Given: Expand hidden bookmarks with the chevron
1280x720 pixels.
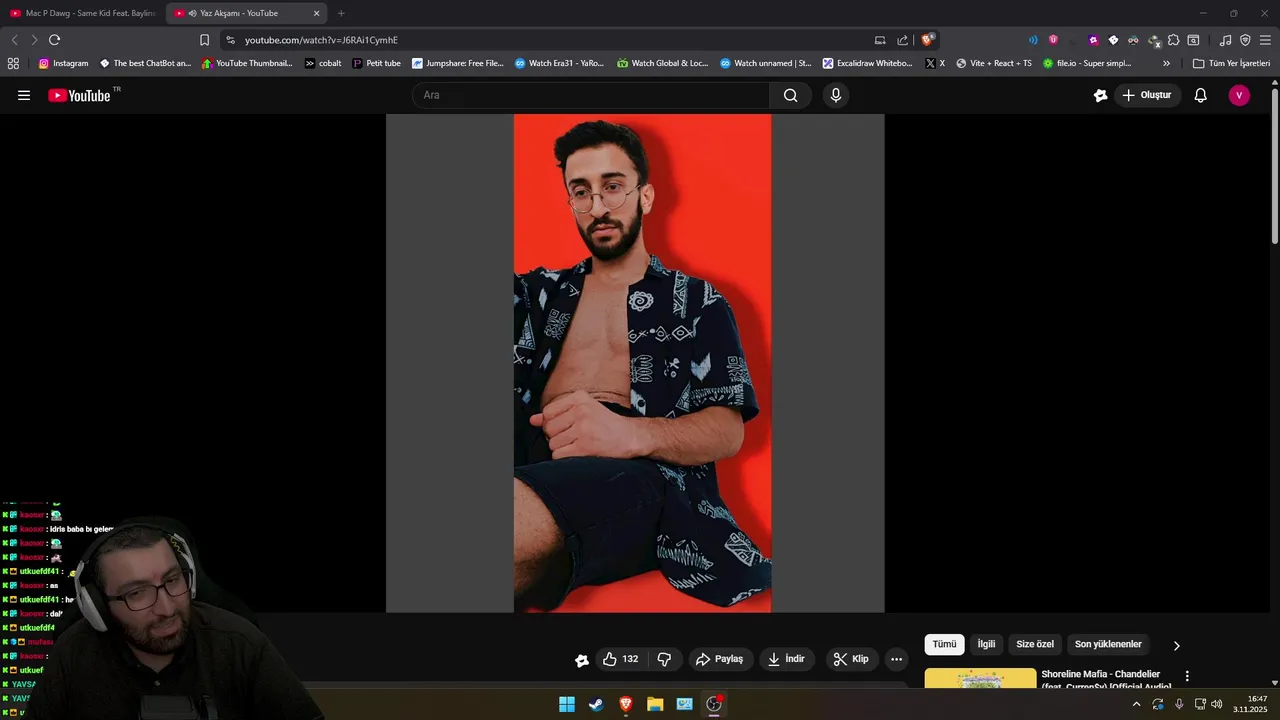Looking at the screenshot, I should click(x=1166, y=63).
